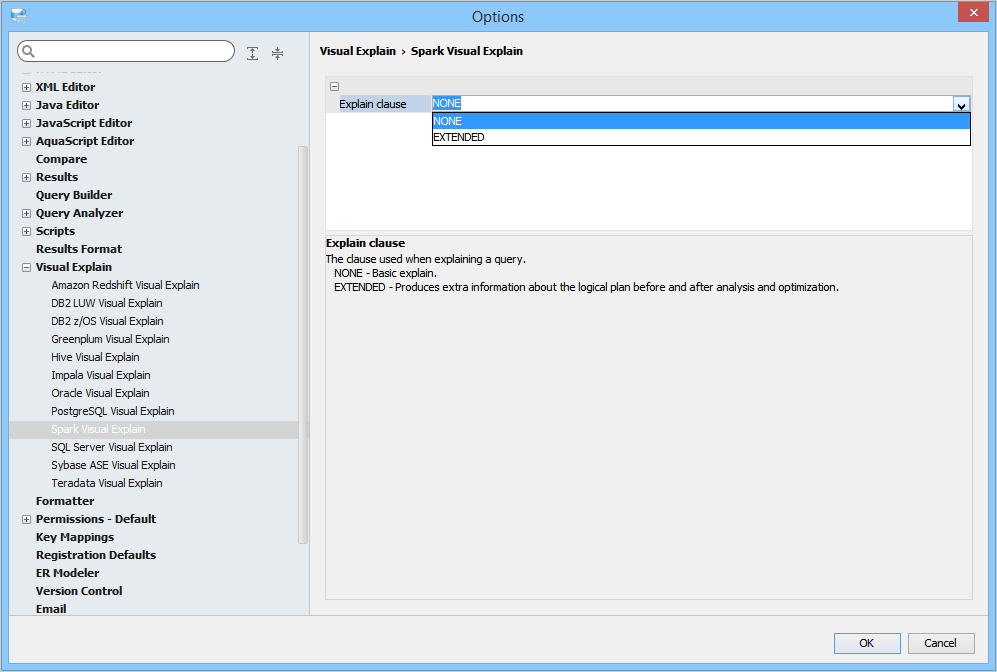Expand the XML Editor node

point(26,87)
